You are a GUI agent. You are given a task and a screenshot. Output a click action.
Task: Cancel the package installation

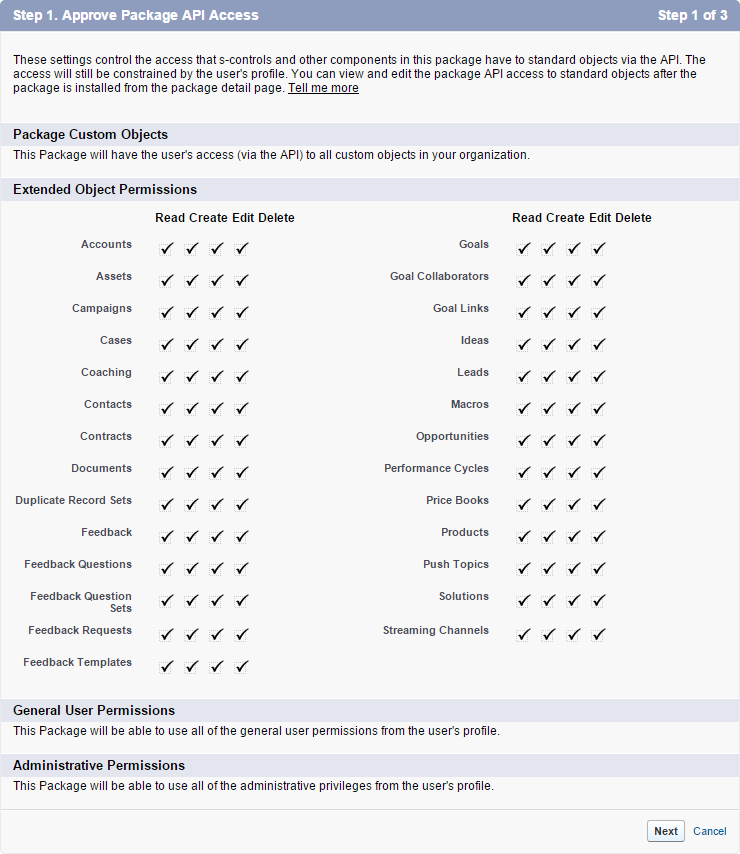tap(710, 831)
